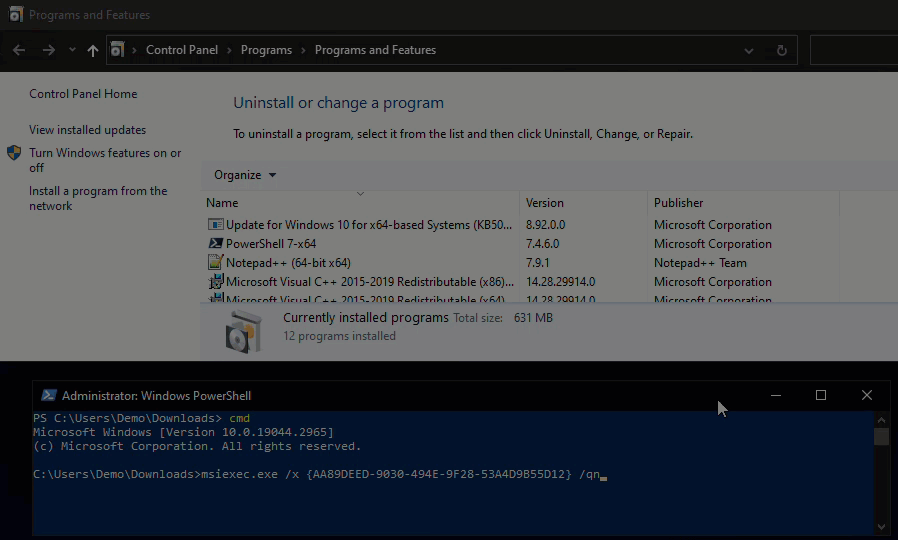Click the Name column sort chevron
This screenshot has height=540, width=898.
tap(360, 194)
